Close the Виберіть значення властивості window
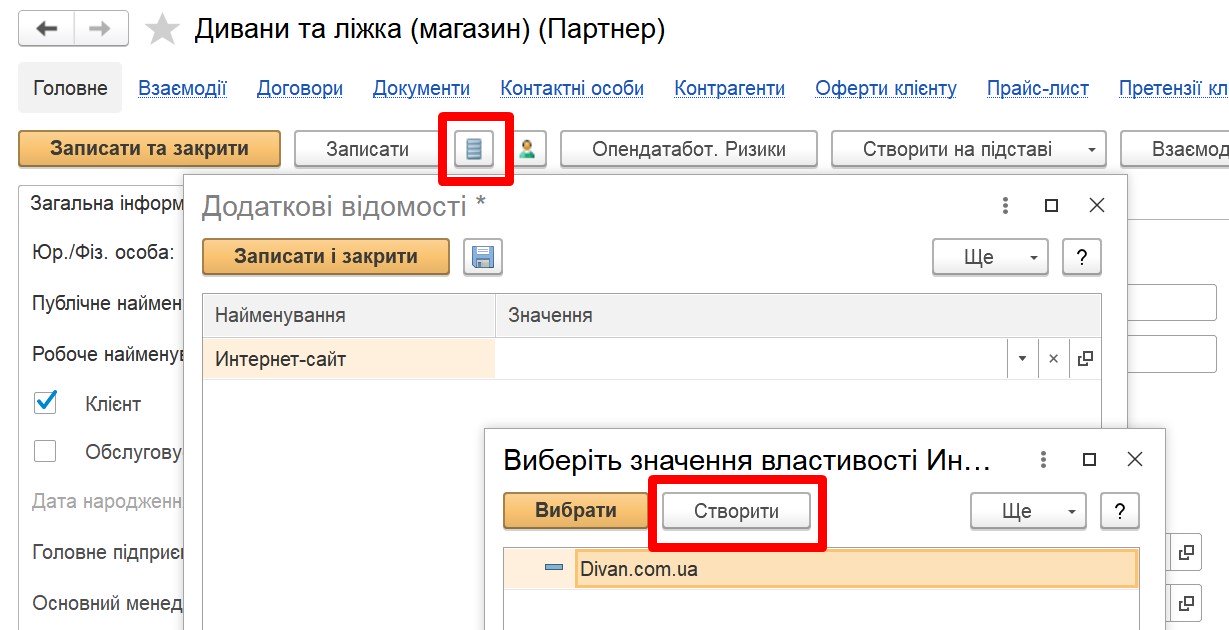1229x630 pixels. click(1135, 460)
